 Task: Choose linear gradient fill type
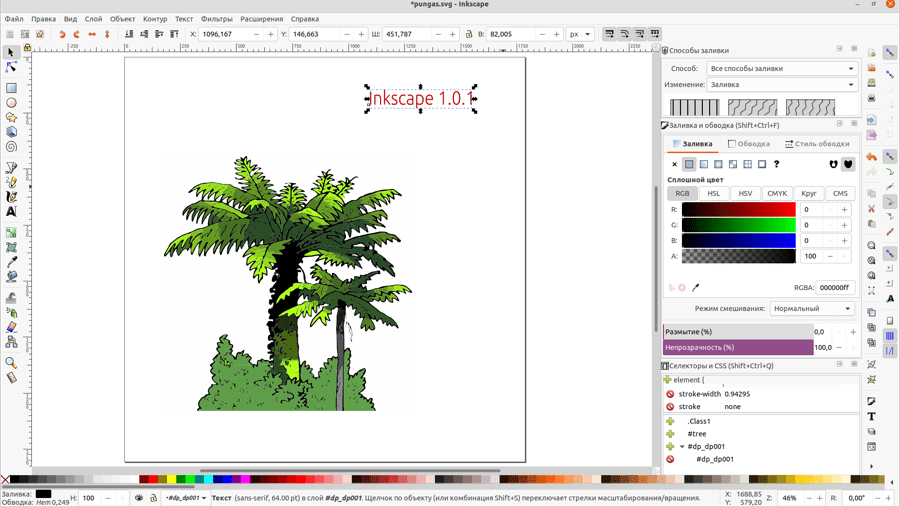[x=704, y=164]
